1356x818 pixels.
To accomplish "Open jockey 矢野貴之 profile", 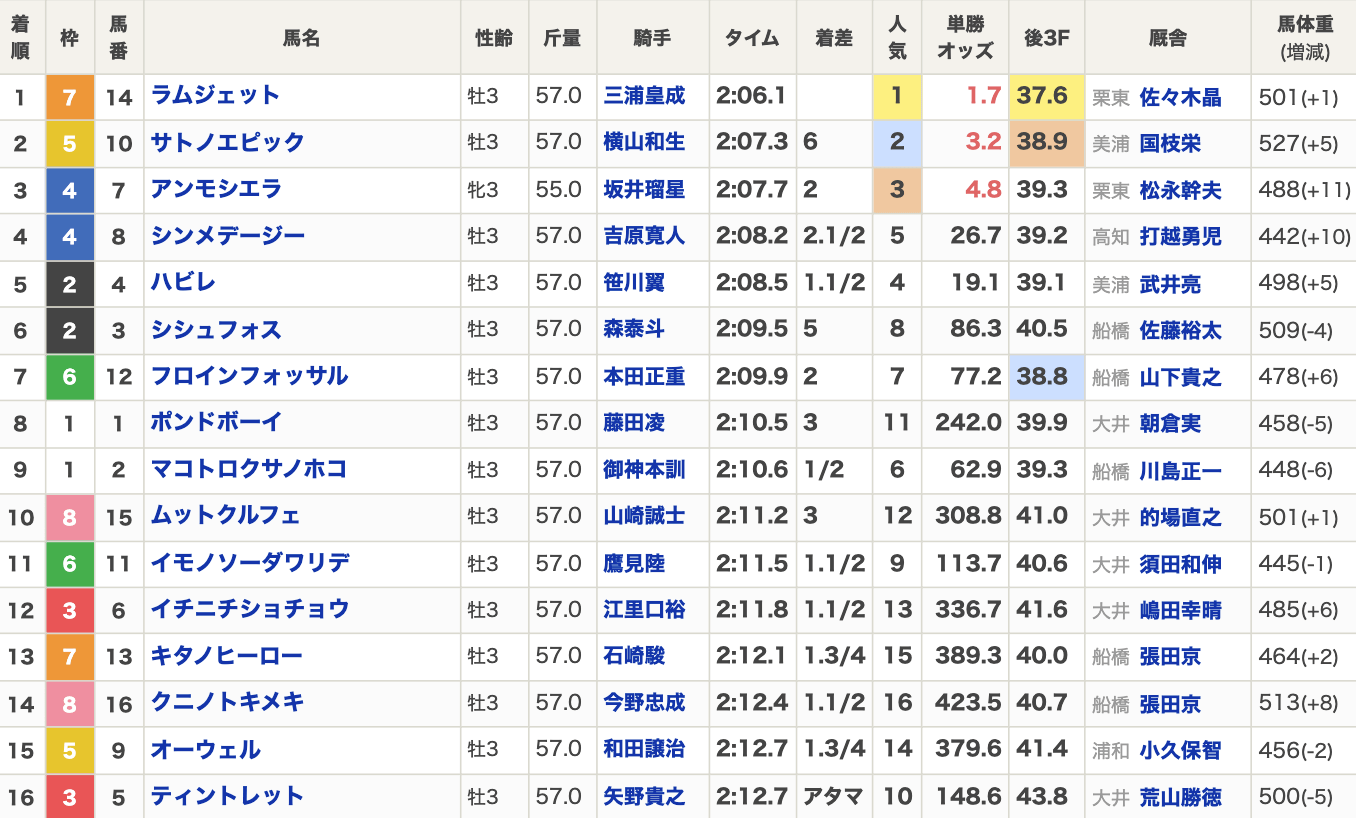I will (645, 796).
